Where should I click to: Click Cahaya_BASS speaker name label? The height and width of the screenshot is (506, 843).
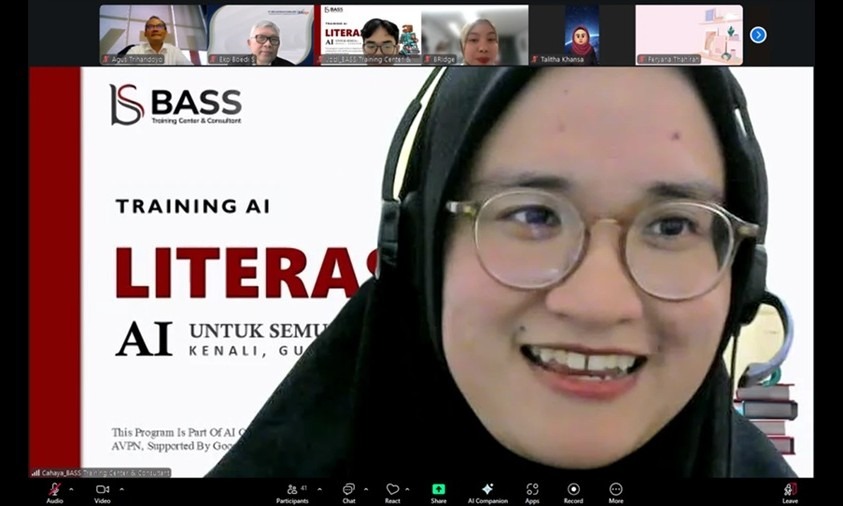[x=101, y=472]
